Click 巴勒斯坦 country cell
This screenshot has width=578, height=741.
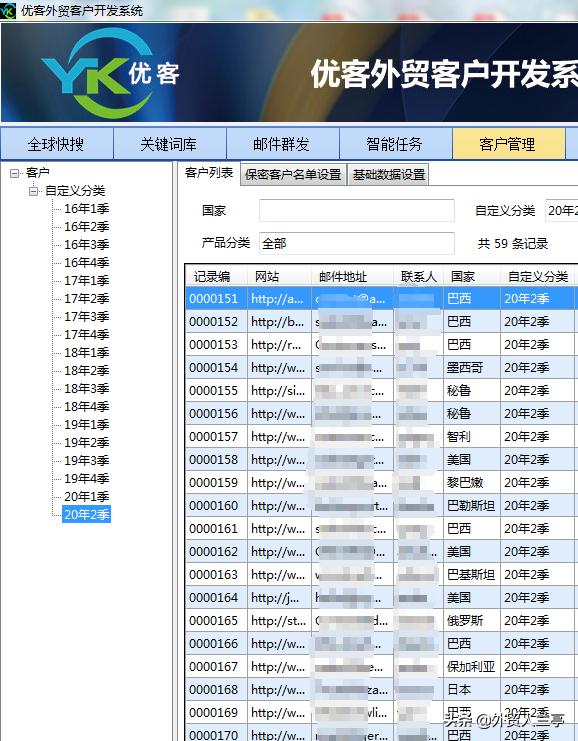pos(471,506)
